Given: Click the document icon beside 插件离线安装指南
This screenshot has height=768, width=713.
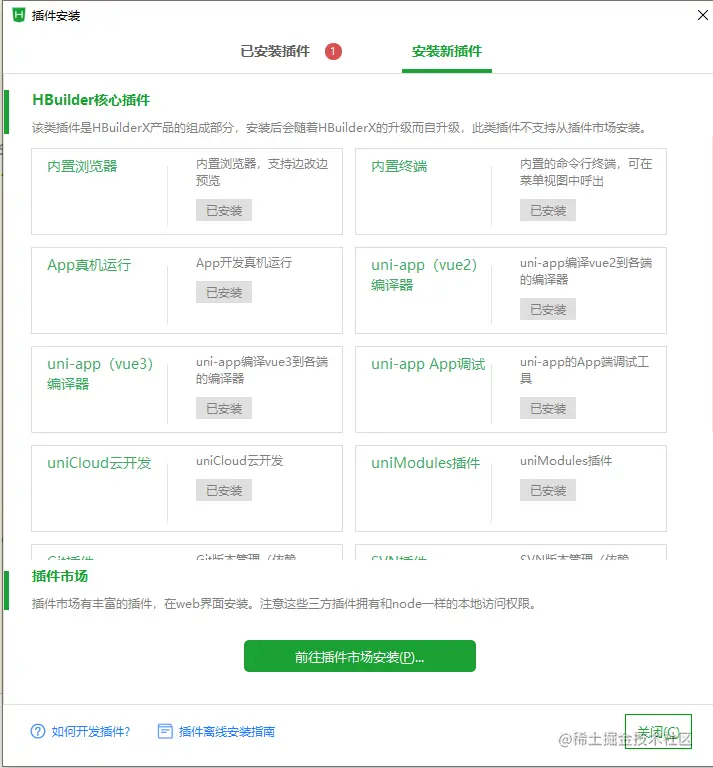Looking at the screenshot, I should pyautogui.click(x=165, y=731).
